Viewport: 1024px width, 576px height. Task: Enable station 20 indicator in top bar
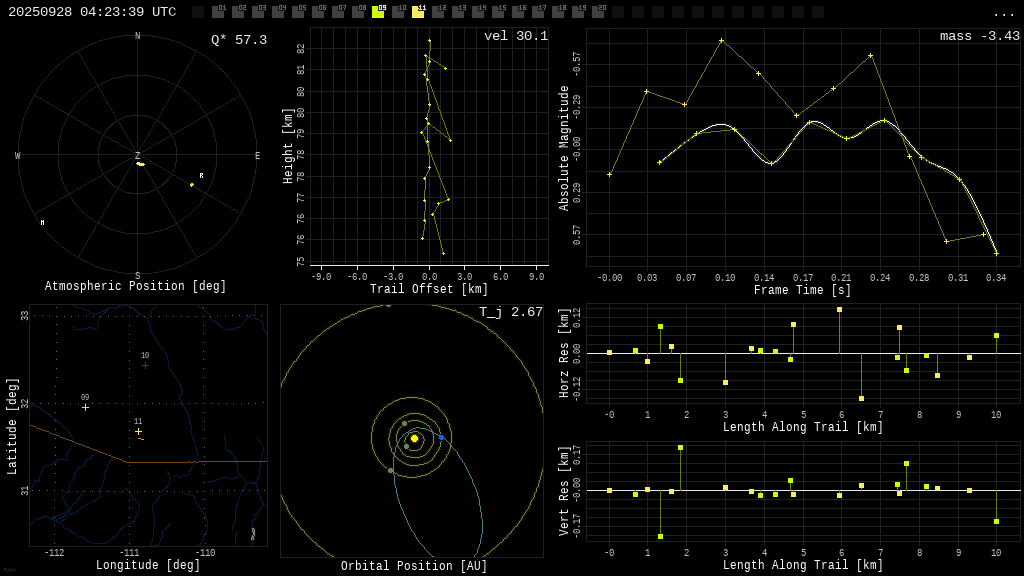(598, 12)
